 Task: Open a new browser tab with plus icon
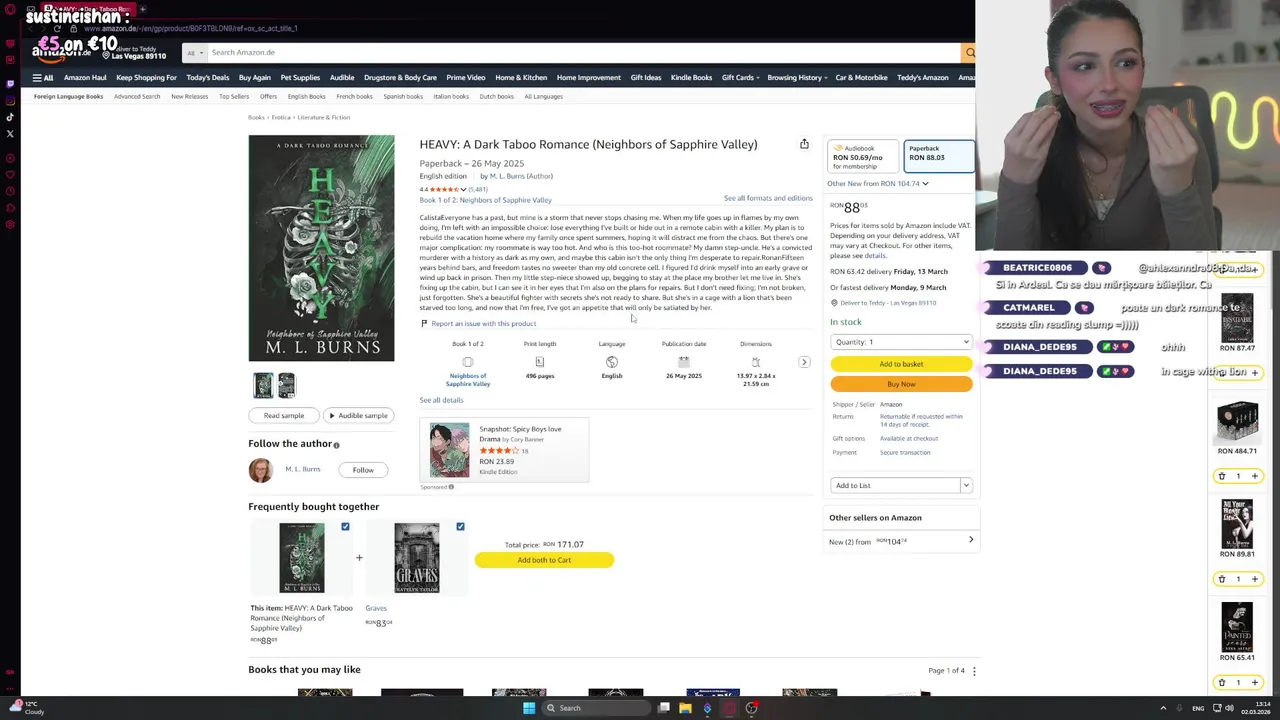click(x=142, y=9)
